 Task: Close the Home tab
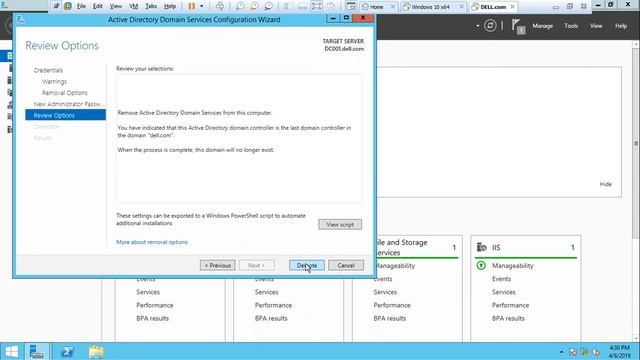coord(393,7)
